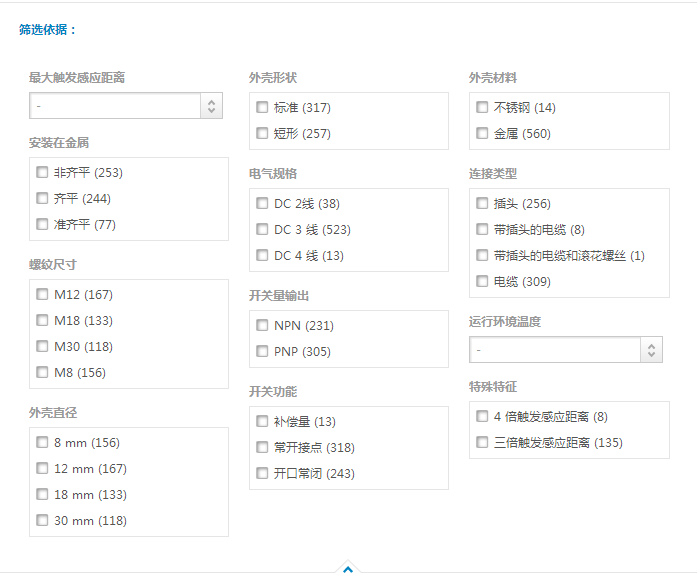Check the 非齐平 (253) checkbox
Screen dimensions: 697x573
coord(42,172)
